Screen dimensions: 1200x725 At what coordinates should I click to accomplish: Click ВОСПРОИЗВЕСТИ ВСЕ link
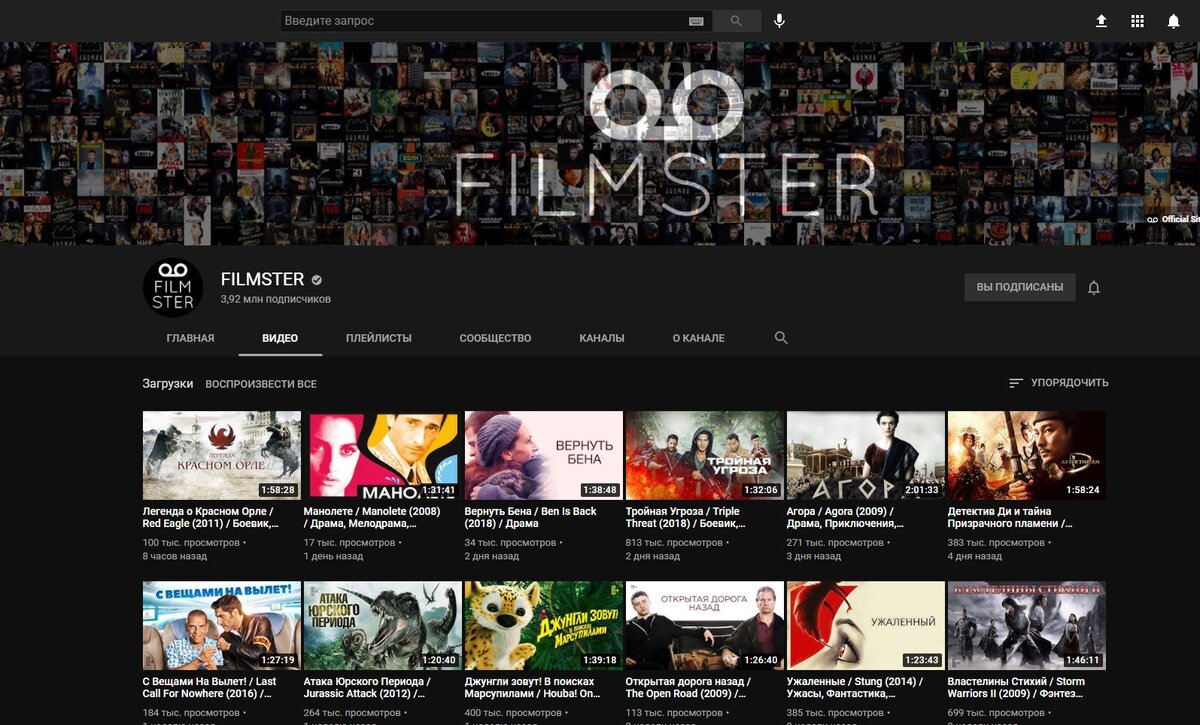coord(261,384)
